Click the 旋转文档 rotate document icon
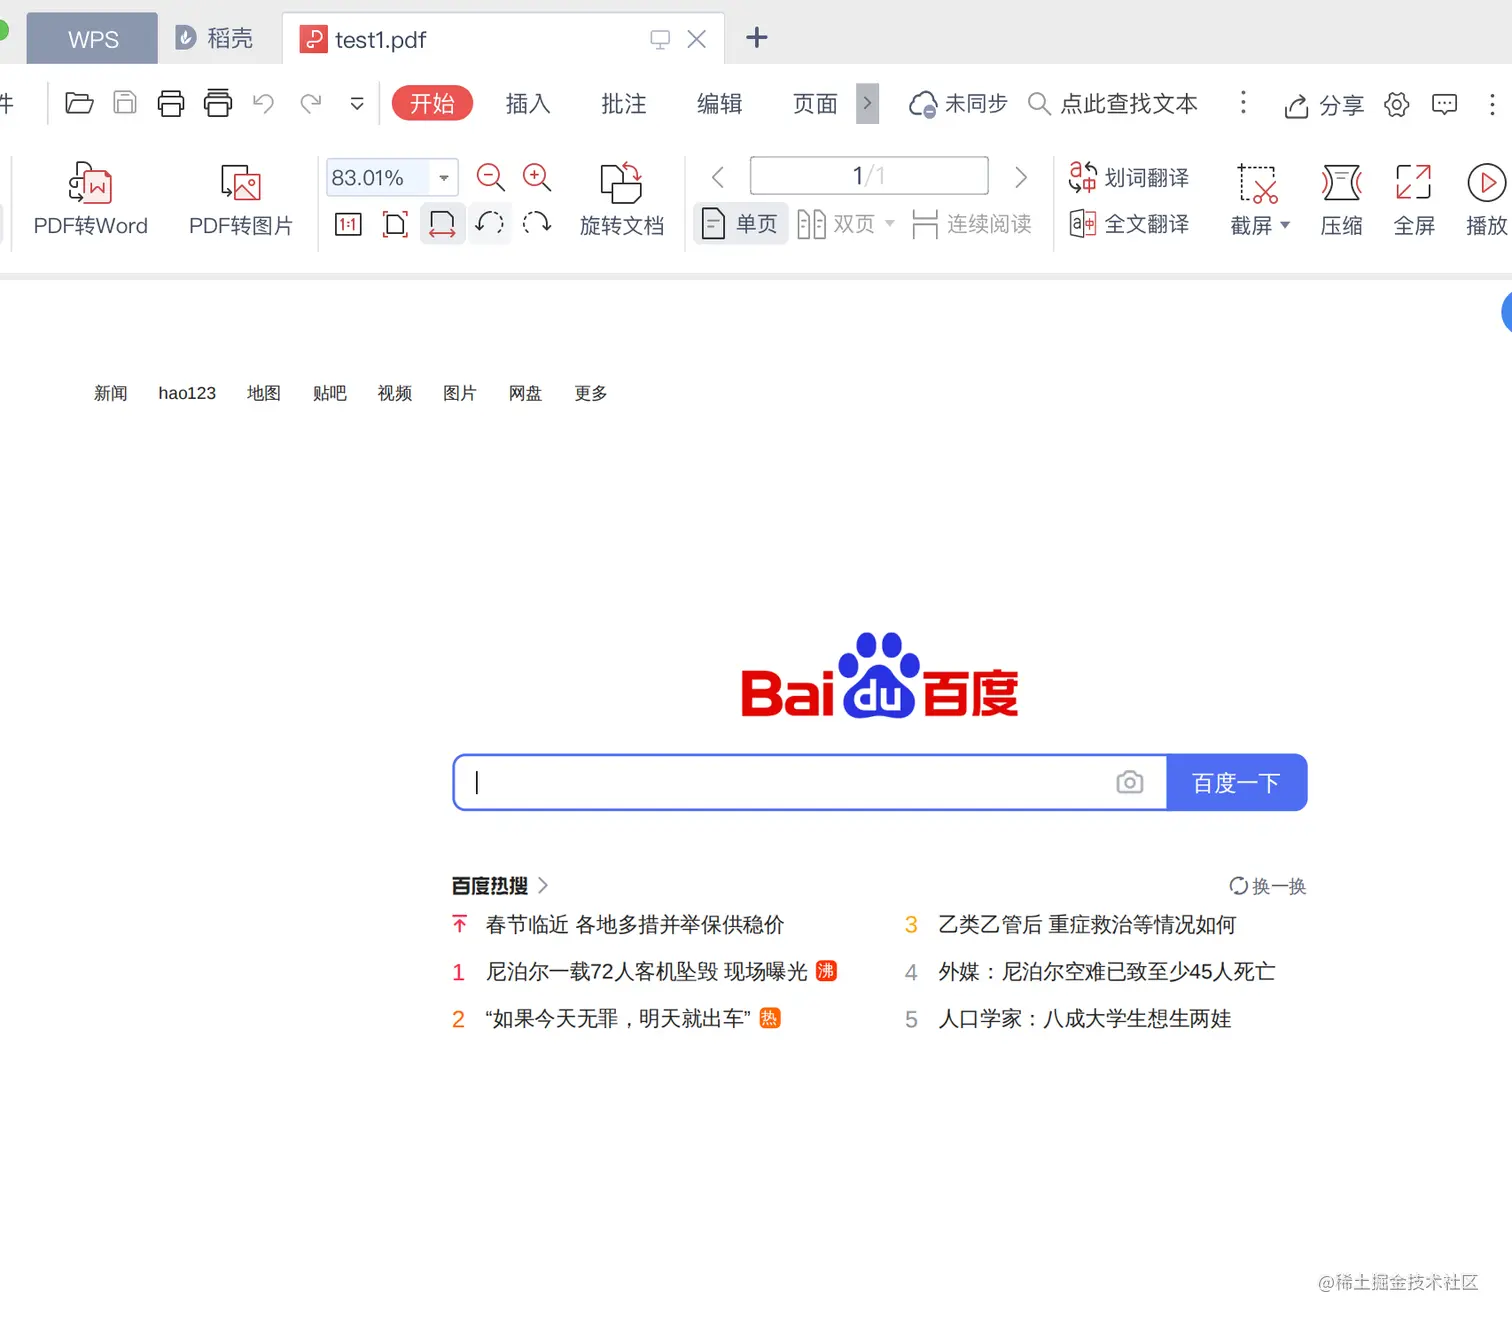The image size is (1512, 1326). (x=622, y=197)
